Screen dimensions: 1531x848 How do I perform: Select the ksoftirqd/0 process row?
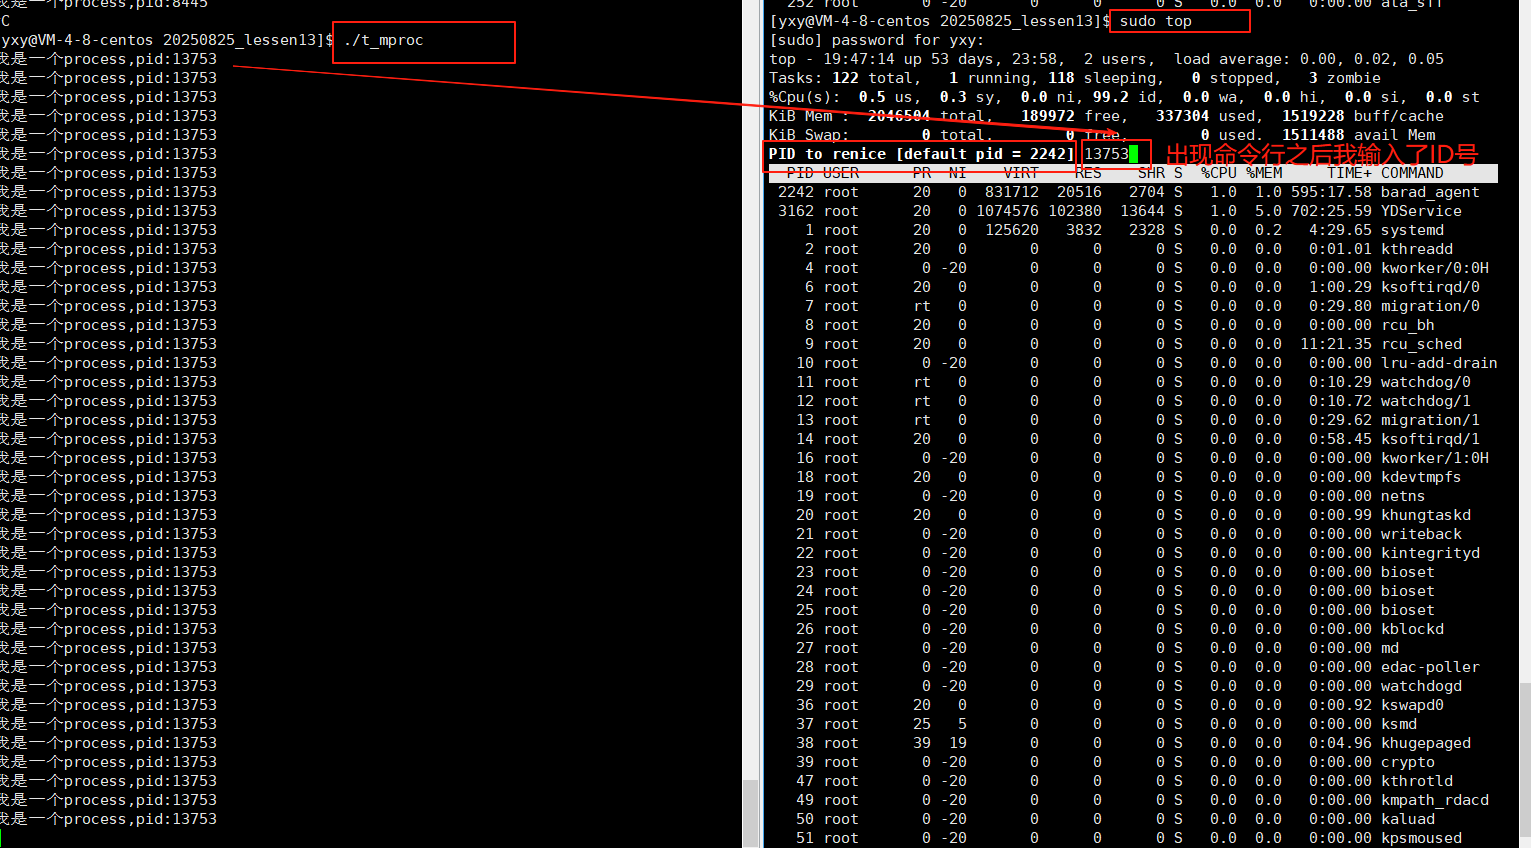point(1133,287)
